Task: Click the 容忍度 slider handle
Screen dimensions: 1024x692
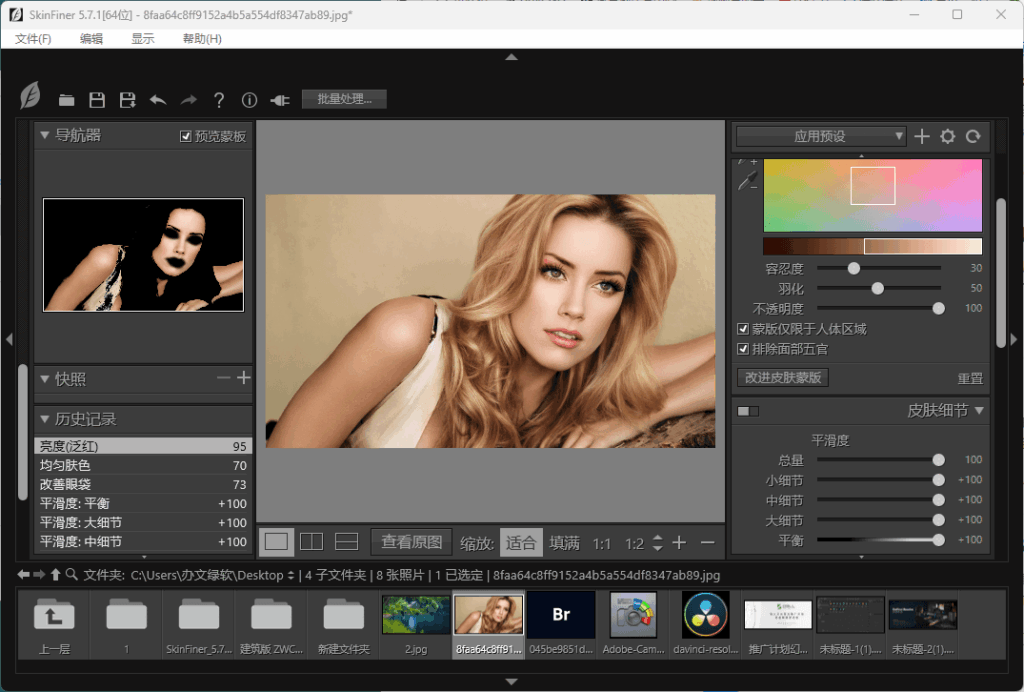Action: pyautogui.click(x=854, y=268)
